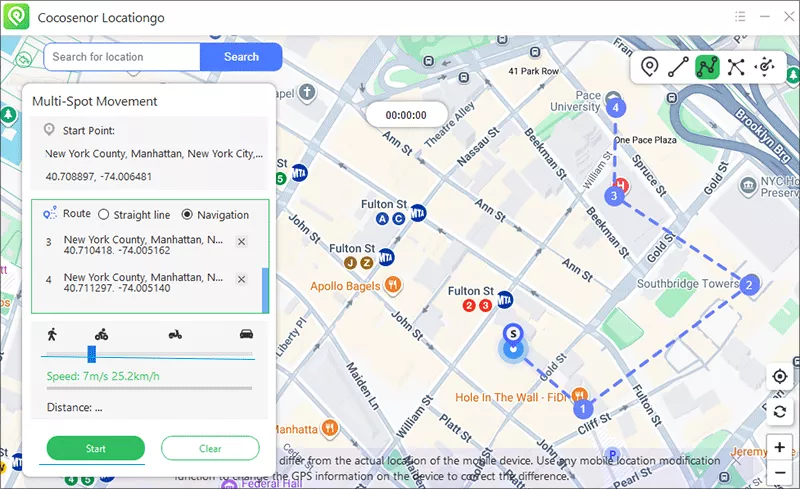Click the Cocosenor Locationgo app logo
Viewport: 800px width, 489px height.
(16, 17)
